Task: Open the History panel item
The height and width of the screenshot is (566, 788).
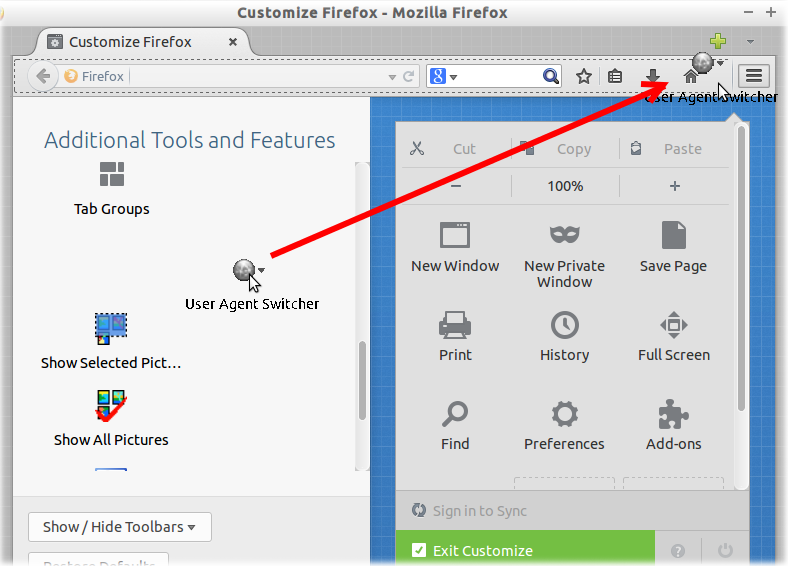Action: pos(564,326)
